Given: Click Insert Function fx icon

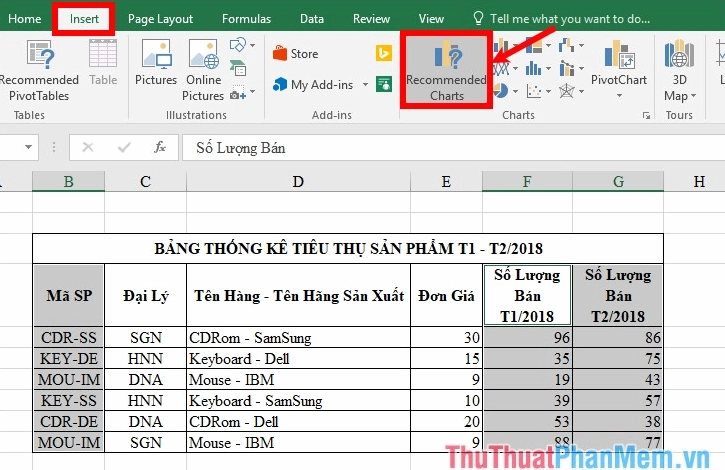Looking at the screenshot, I should pyautogui.click(x=160, y=148).
